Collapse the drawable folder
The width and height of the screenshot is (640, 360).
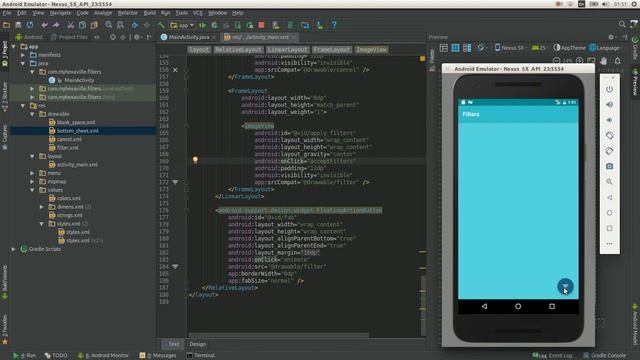(x=32, y=114)
